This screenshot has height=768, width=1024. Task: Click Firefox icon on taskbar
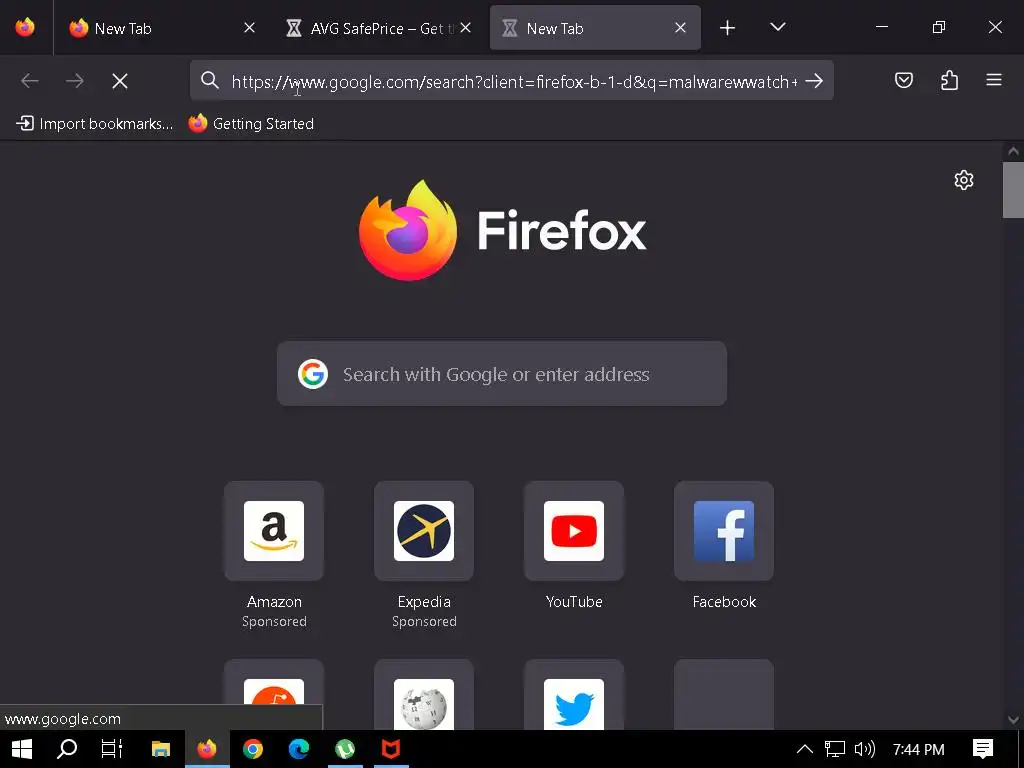point(207,749)
